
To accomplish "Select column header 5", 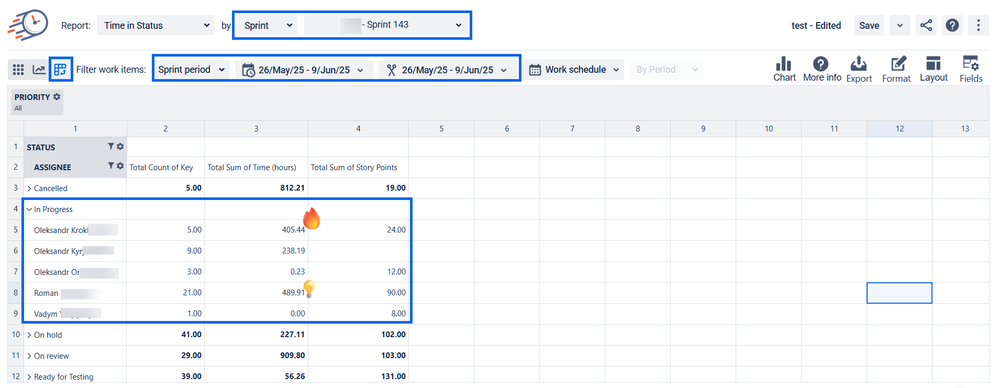I will (x=441, y=129).
